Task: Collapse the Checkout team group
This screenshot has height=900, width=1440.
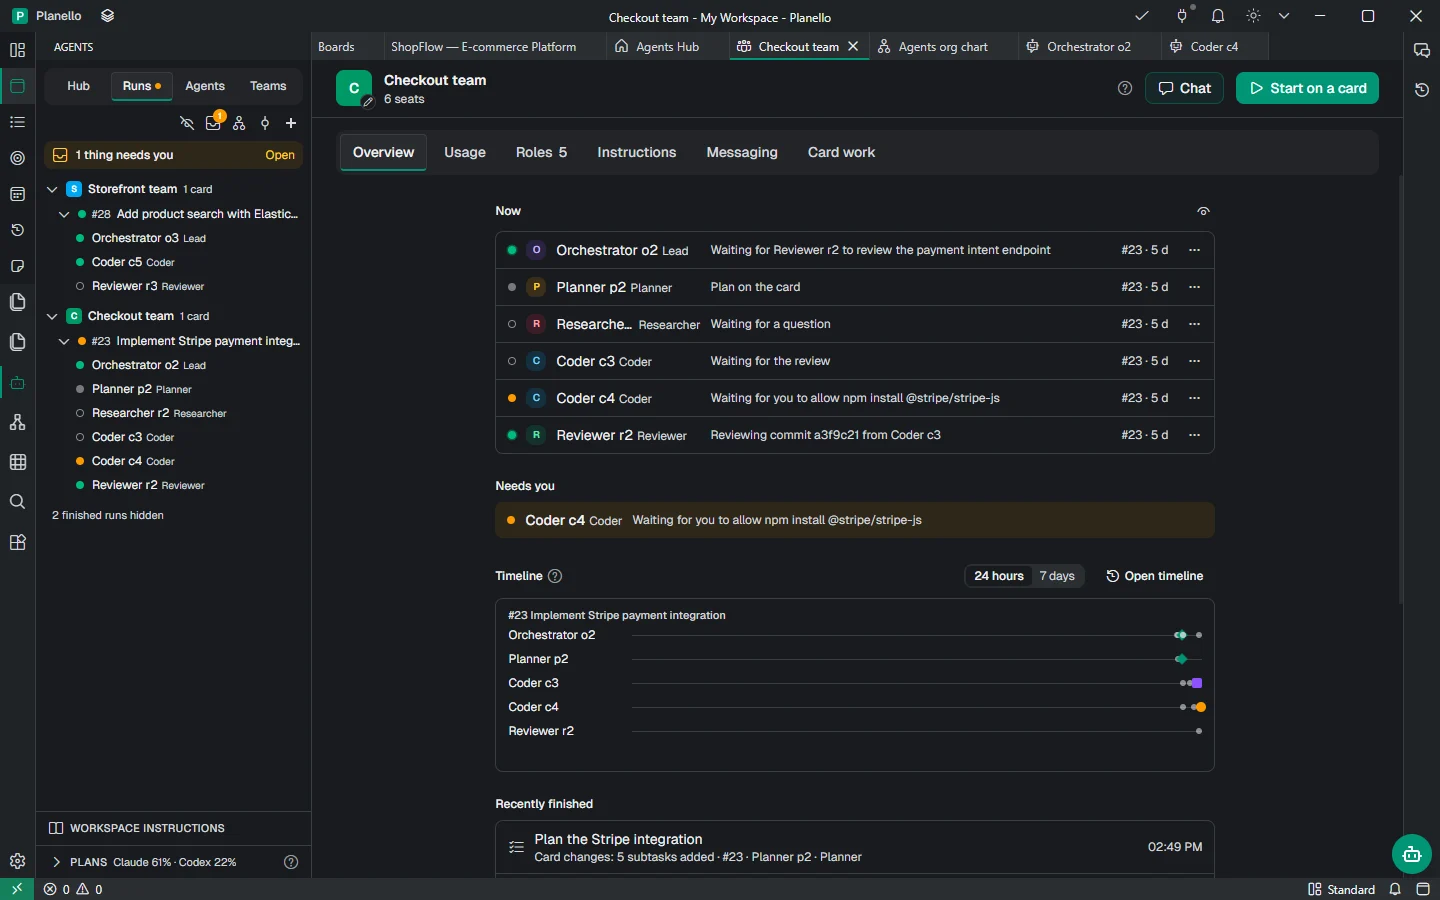Action: [52, 316]
